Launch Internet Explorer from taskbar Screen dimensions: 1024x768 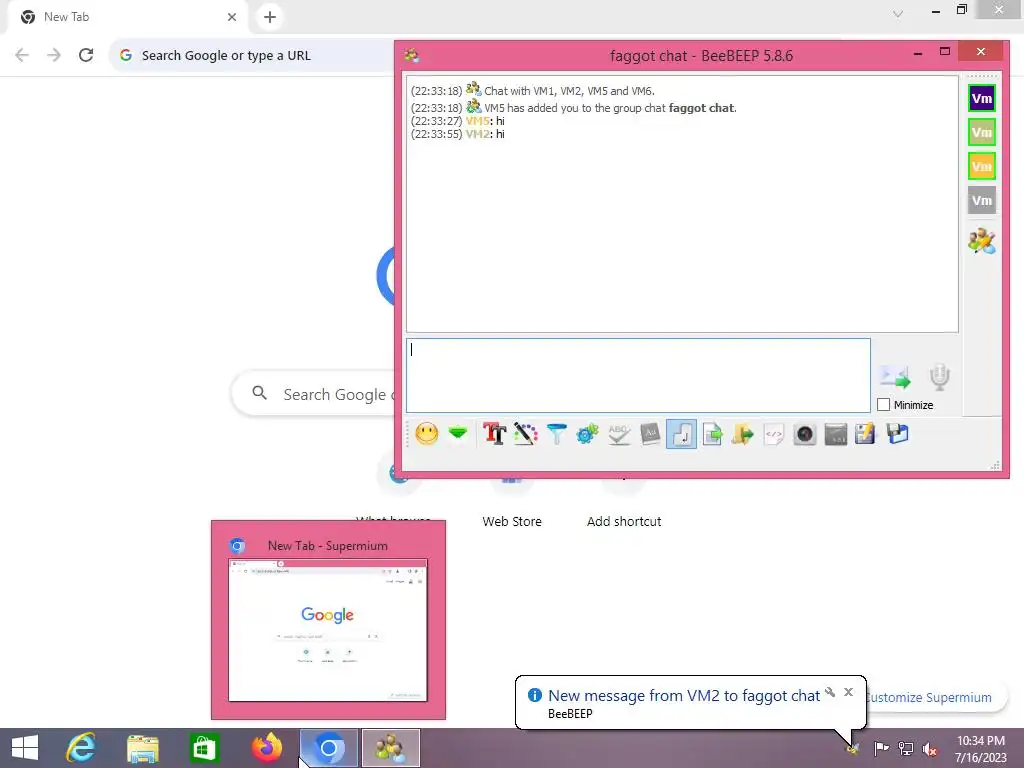point(81,748)
